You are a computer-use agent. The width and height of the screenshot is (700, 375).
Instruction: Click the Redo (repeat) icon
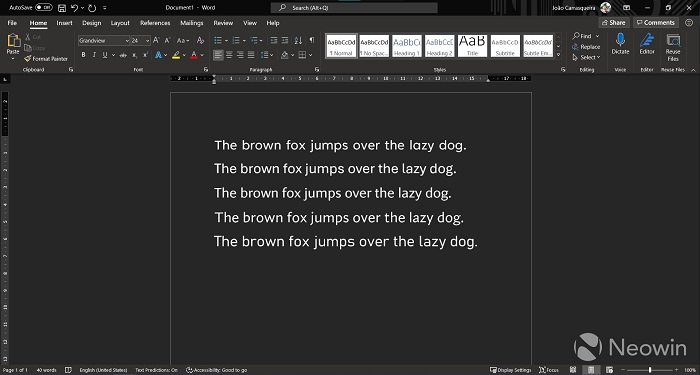pyautogui.click(x=92, y=8)
